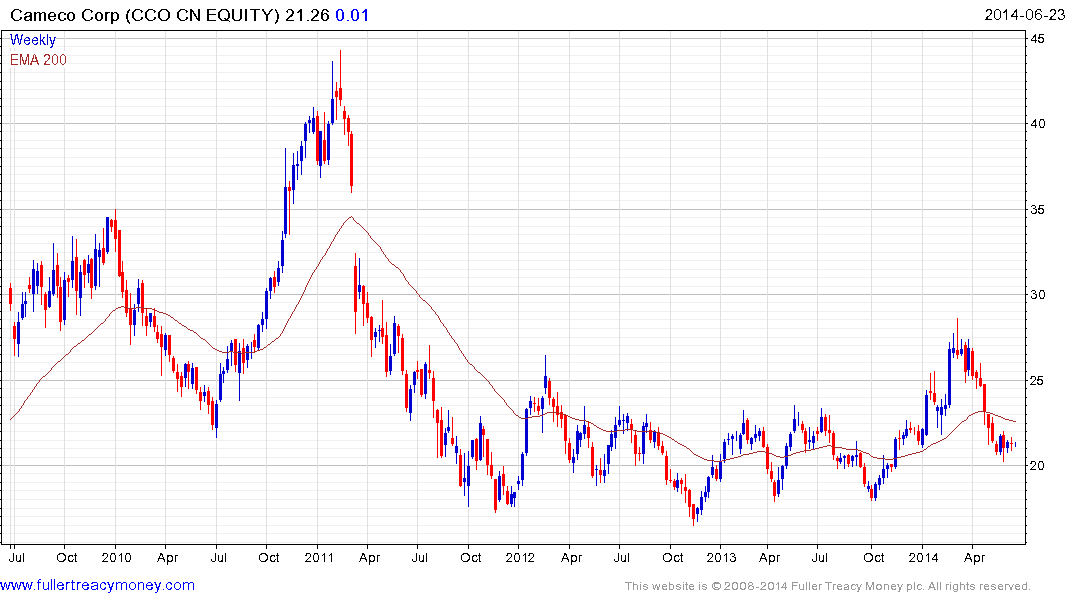Select the 2014-06-23 date label
The image size is (1075, 600).
coord(1024,15)
